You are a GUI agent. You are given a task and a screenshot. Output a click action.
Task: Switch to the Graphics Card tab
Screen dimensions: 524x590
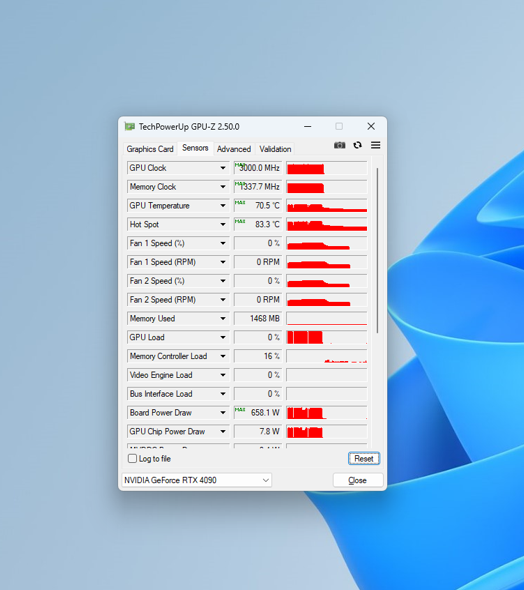coord(150,149)
